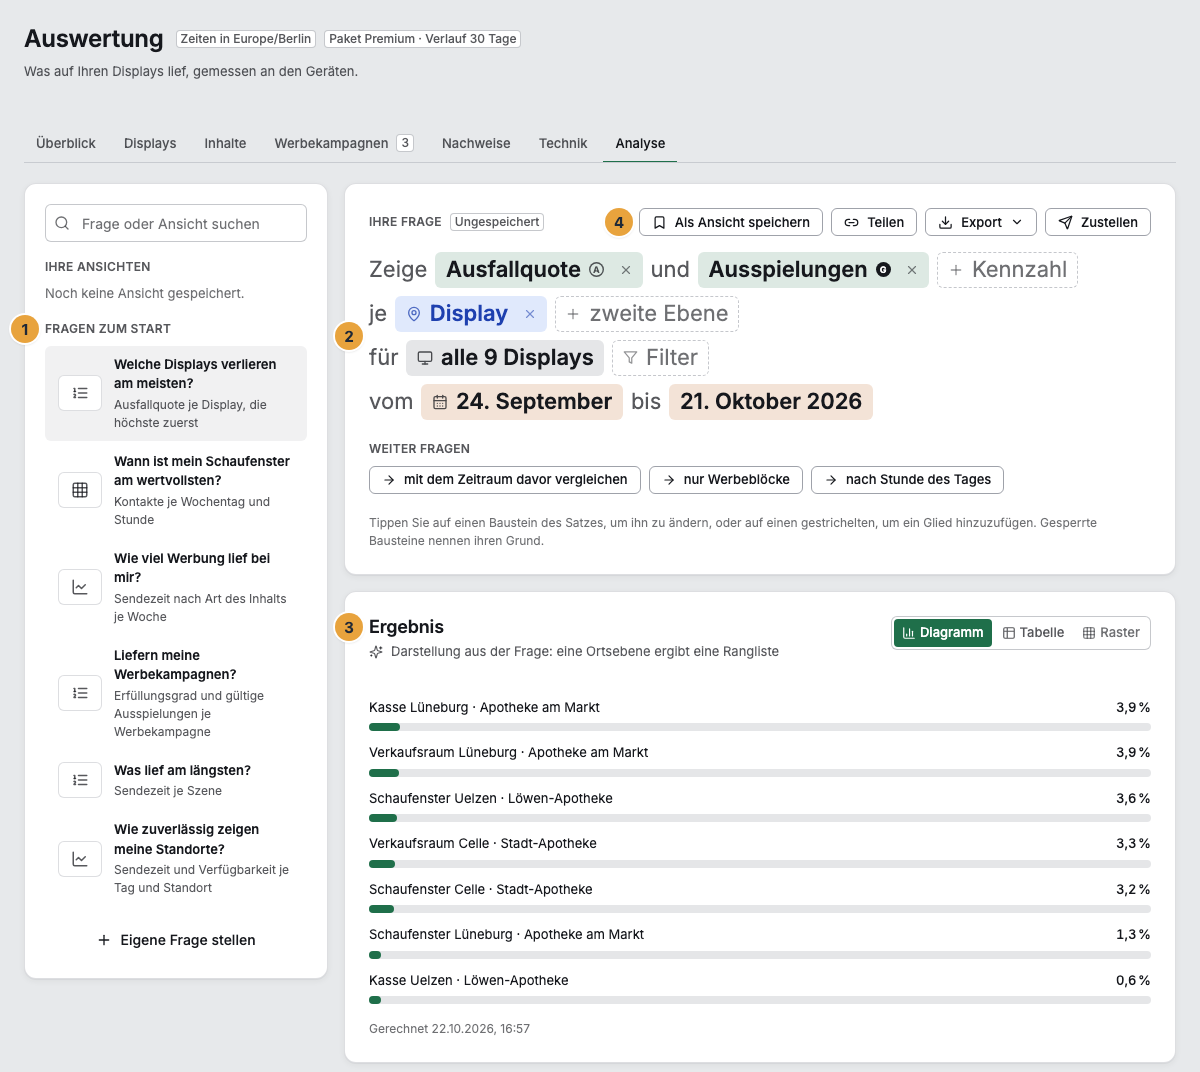The height and width of the screenshot is (1072, 1200).
Task: Click 'Als Ansicht speichern' button
Action: coord(731,222)
